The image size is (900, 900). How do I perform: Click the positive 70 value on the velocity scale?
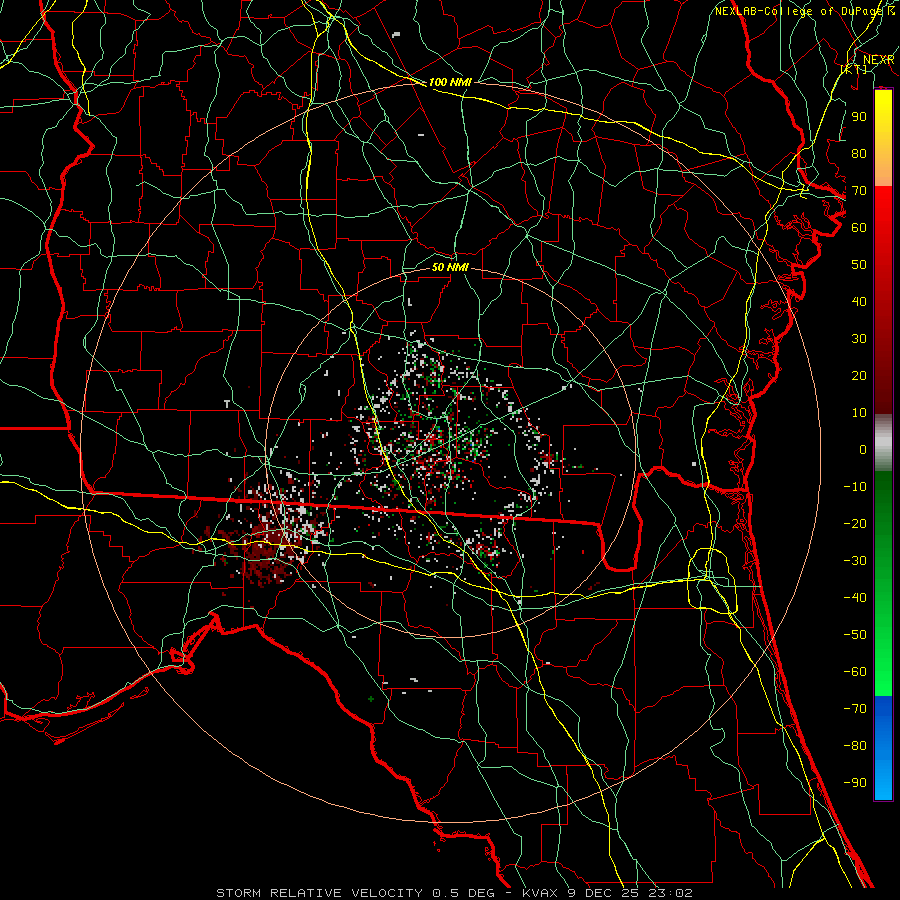[859, 191]
